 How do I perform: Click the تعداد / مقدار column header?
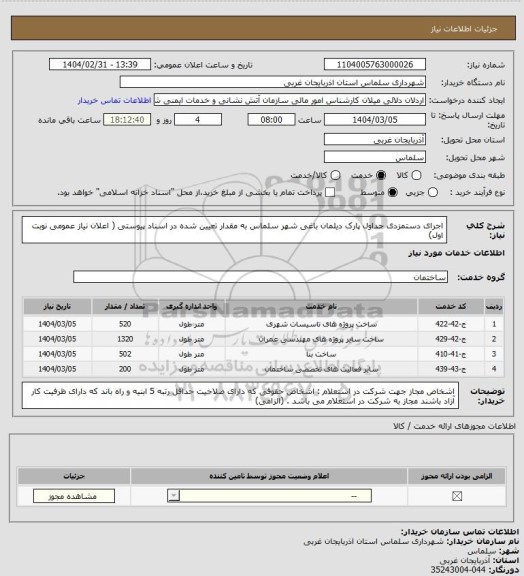click(125, 306)
